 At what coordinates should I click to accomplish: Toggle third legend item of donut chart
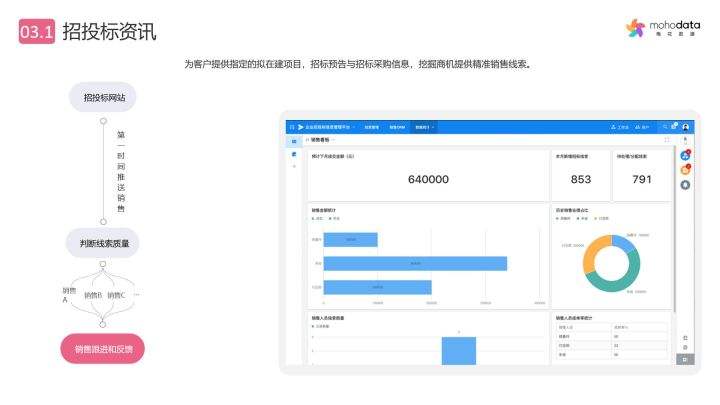(x=602, y=219)
